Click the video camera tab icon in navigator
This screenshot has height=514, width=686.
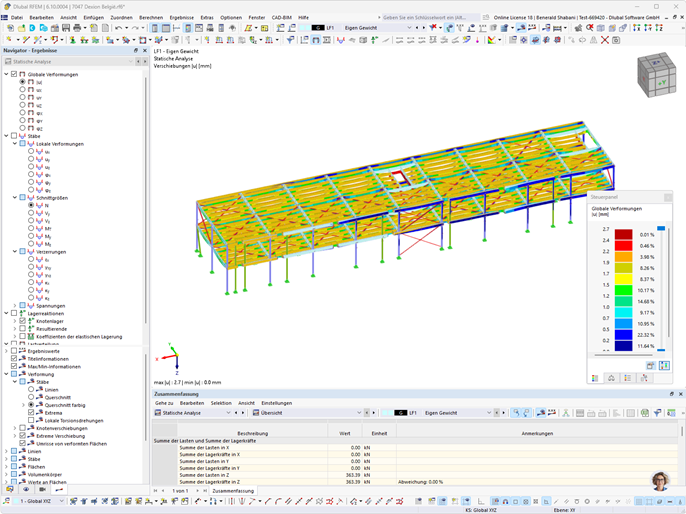point(42,489)
